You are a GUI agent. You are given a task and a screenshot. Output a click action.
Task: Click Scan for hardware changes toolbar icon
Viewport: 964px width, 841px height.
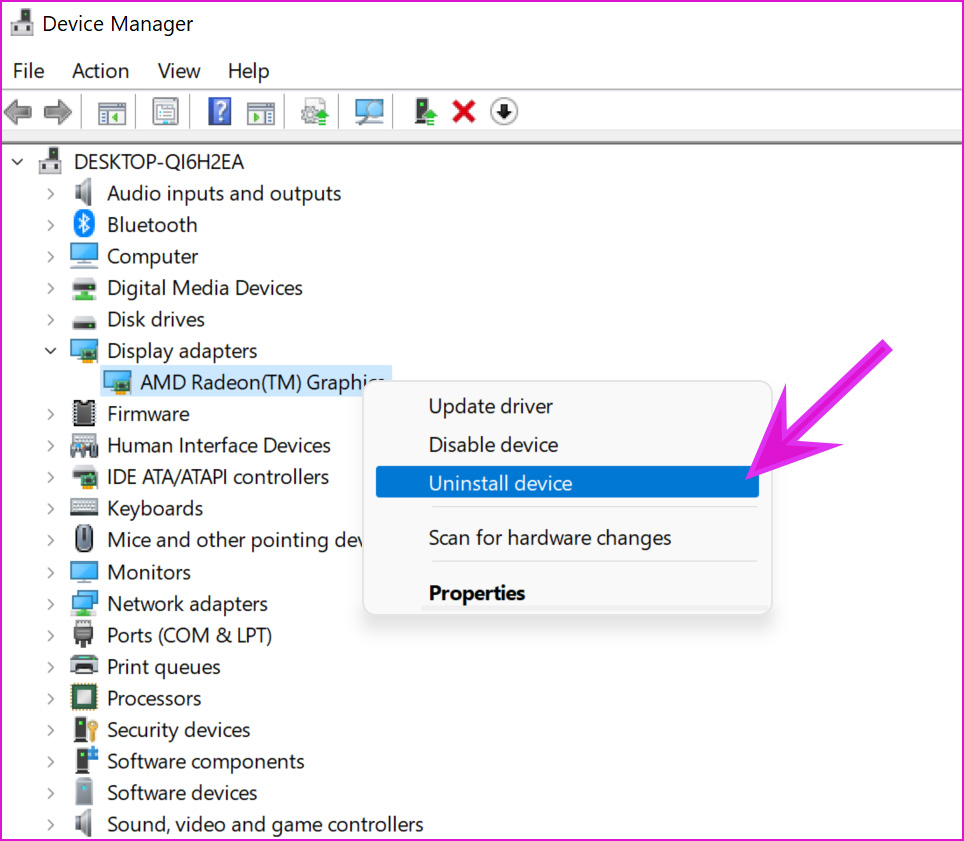[x=369, y=112]
